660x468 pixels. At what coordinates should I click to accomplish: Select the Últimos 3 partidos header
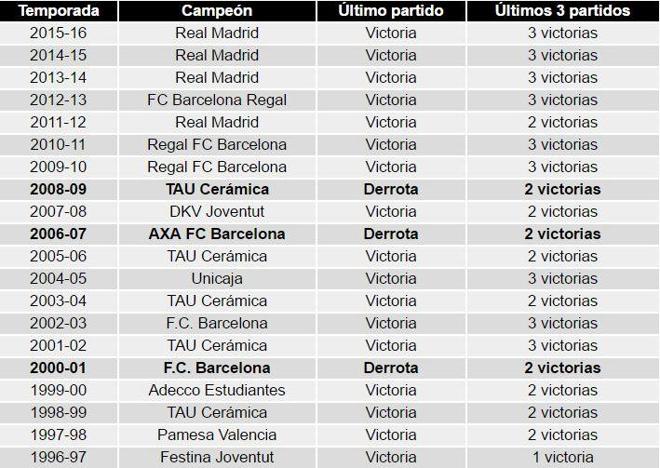[x=562, y=10]
